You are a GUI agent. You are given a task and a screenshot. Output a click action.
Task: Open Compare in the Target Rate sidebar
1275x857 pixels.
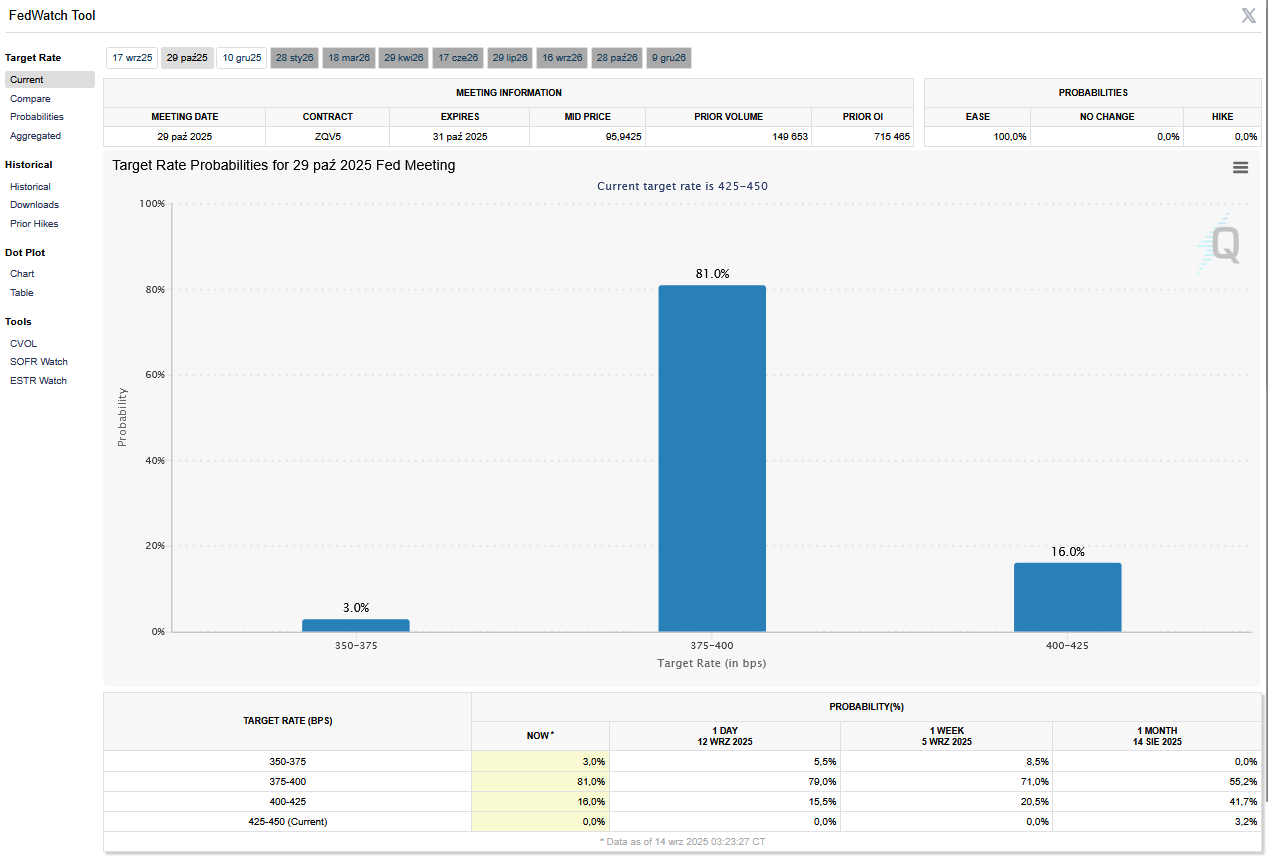(x=30, y=99)
